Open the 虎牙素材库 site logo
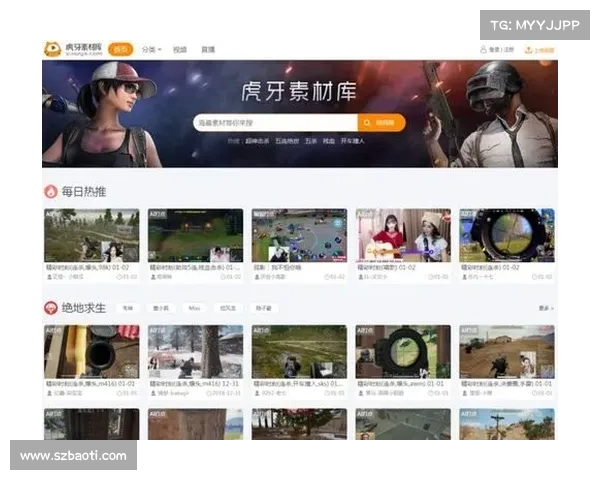600x480 pixels. [73, 49]
